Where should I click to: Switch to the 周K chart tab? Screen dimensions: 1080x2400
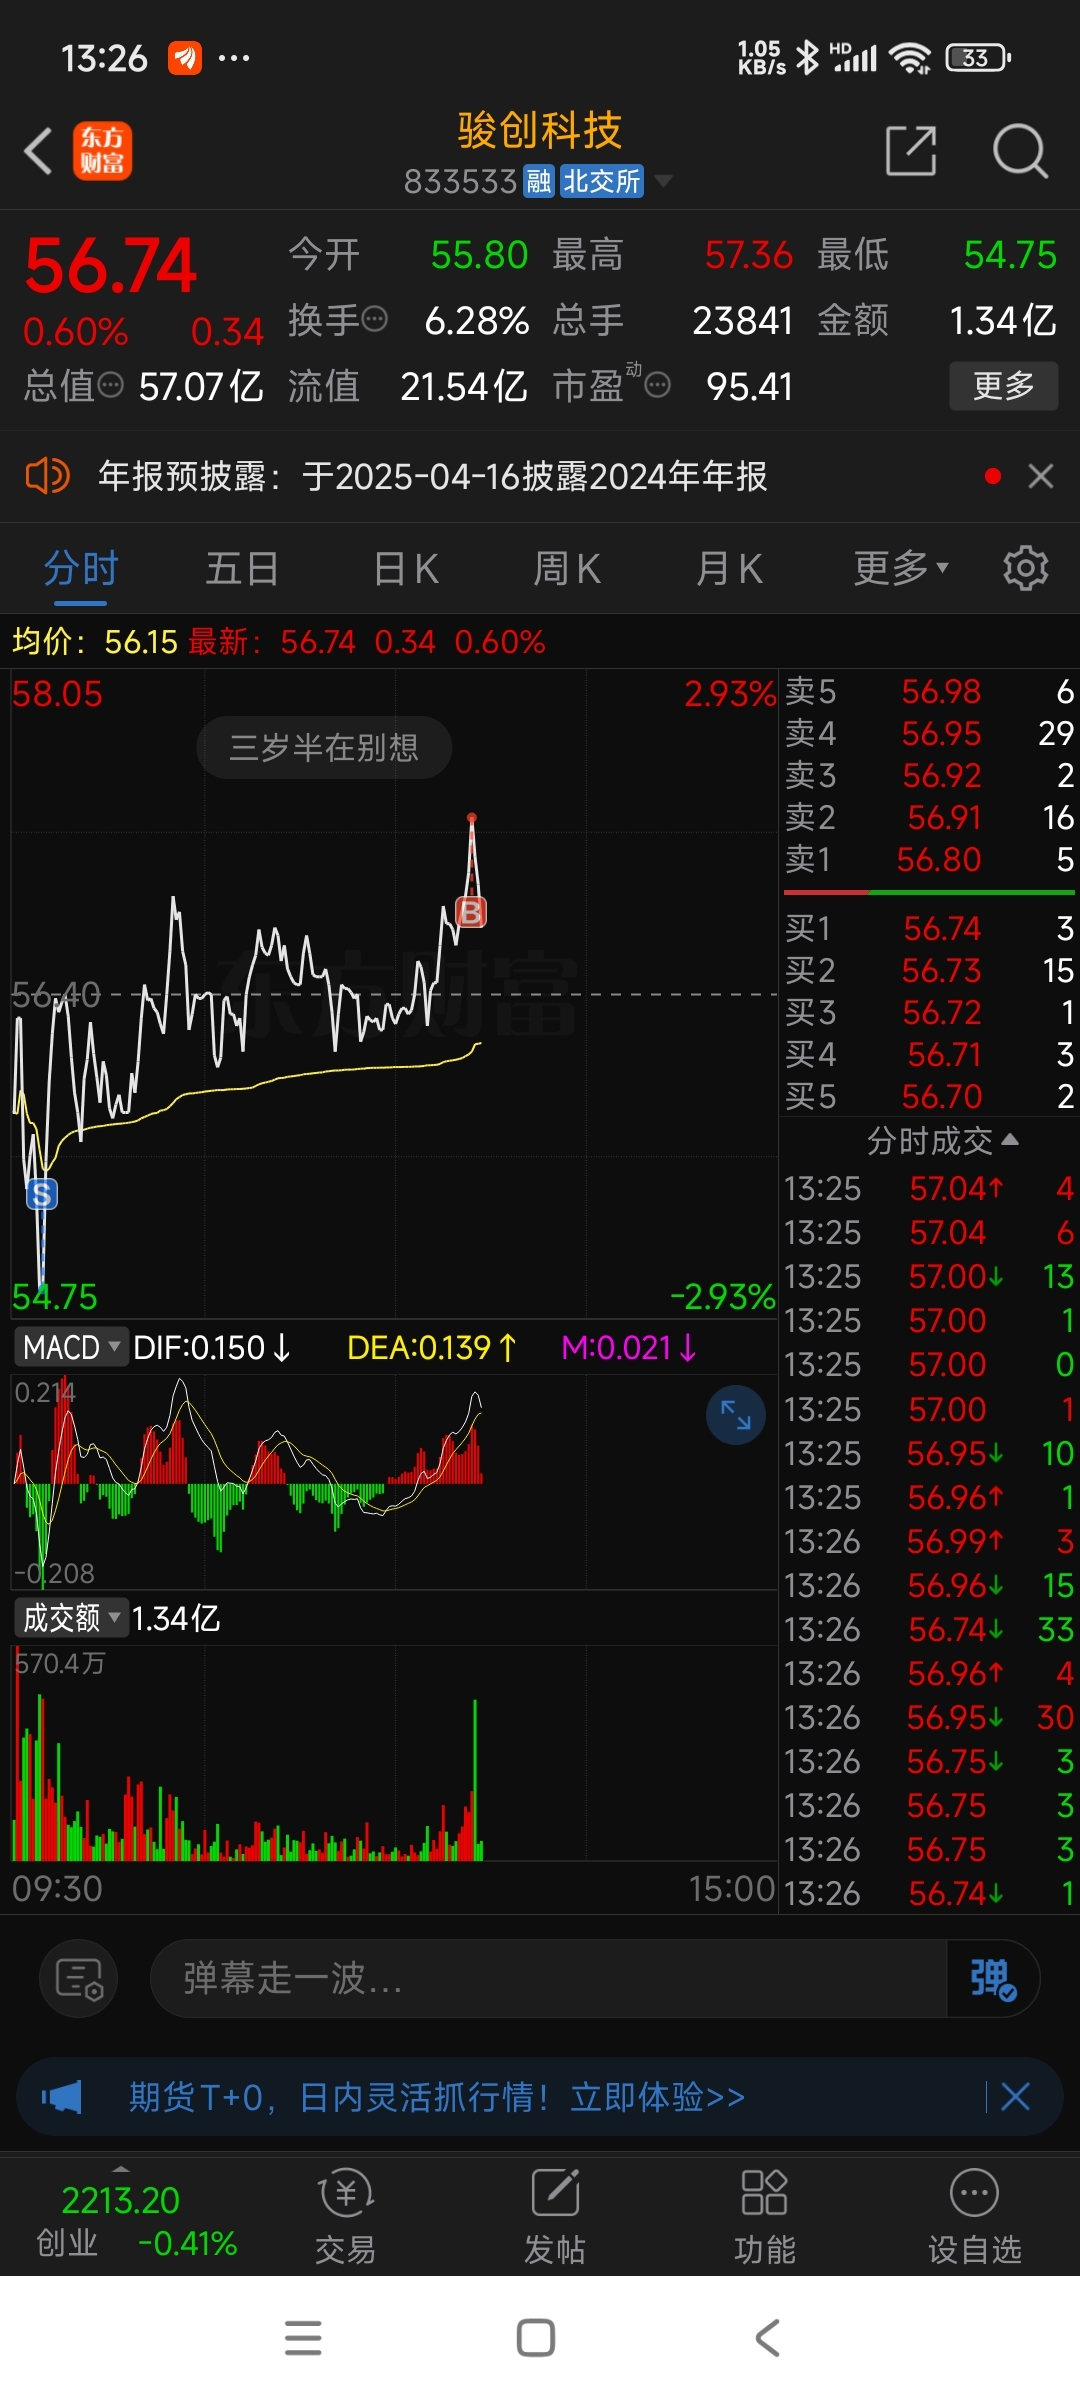[567, 569]
